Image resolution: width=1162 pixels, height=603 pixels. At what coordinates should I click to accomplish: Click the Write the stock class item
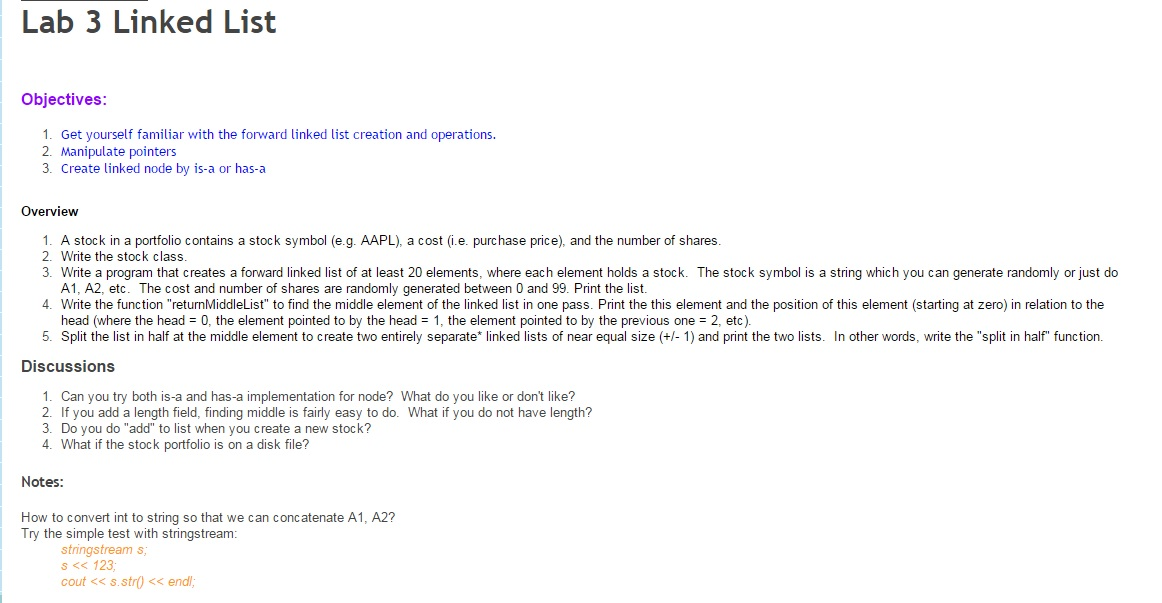[124, 256]
